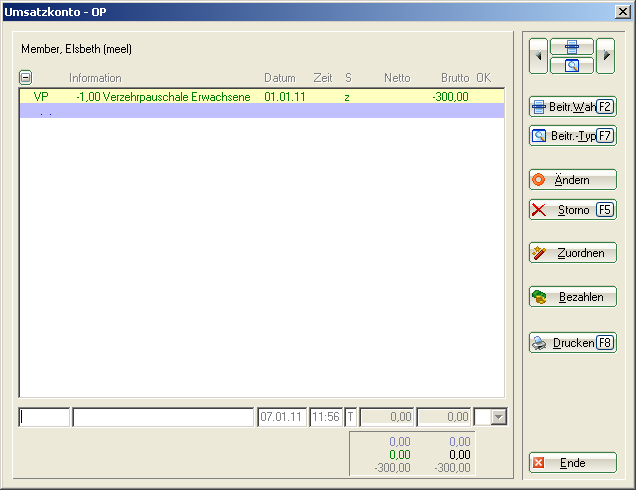The image size is (636, 490).
Task: Click the status field showing T
Action: click(351, 417)
